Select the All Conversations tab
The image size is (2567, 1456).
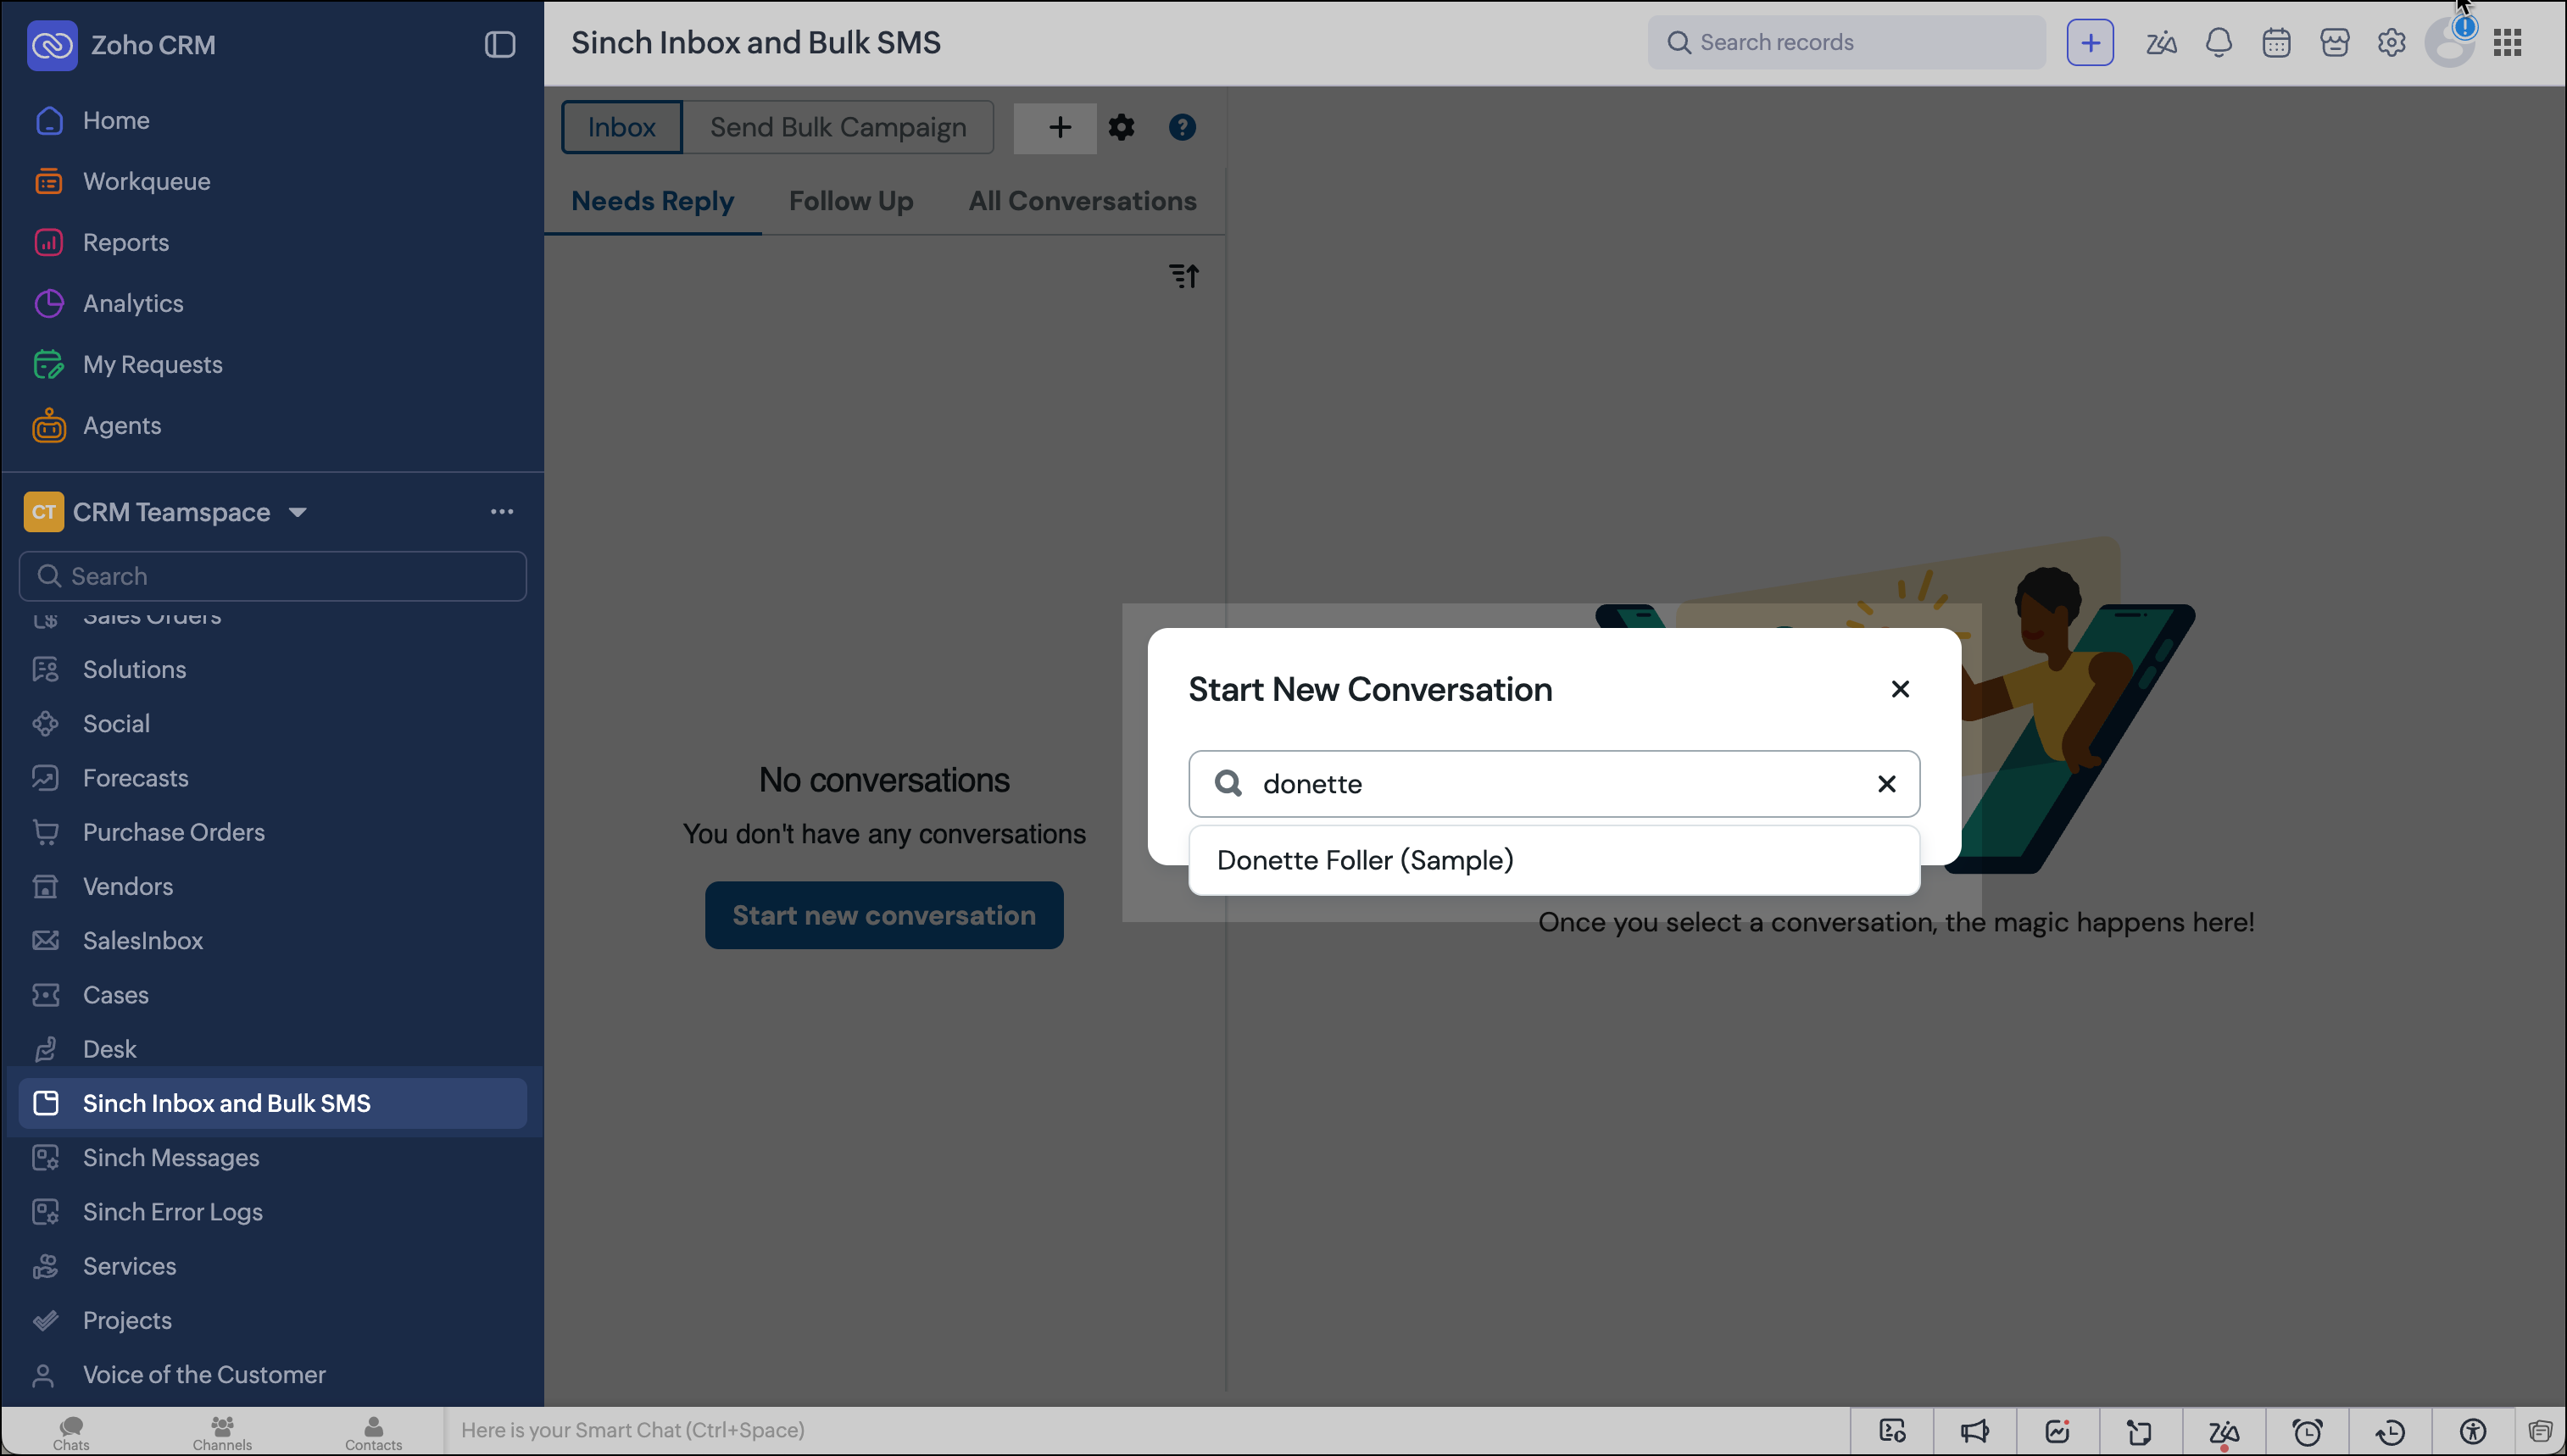[1082, 201]
